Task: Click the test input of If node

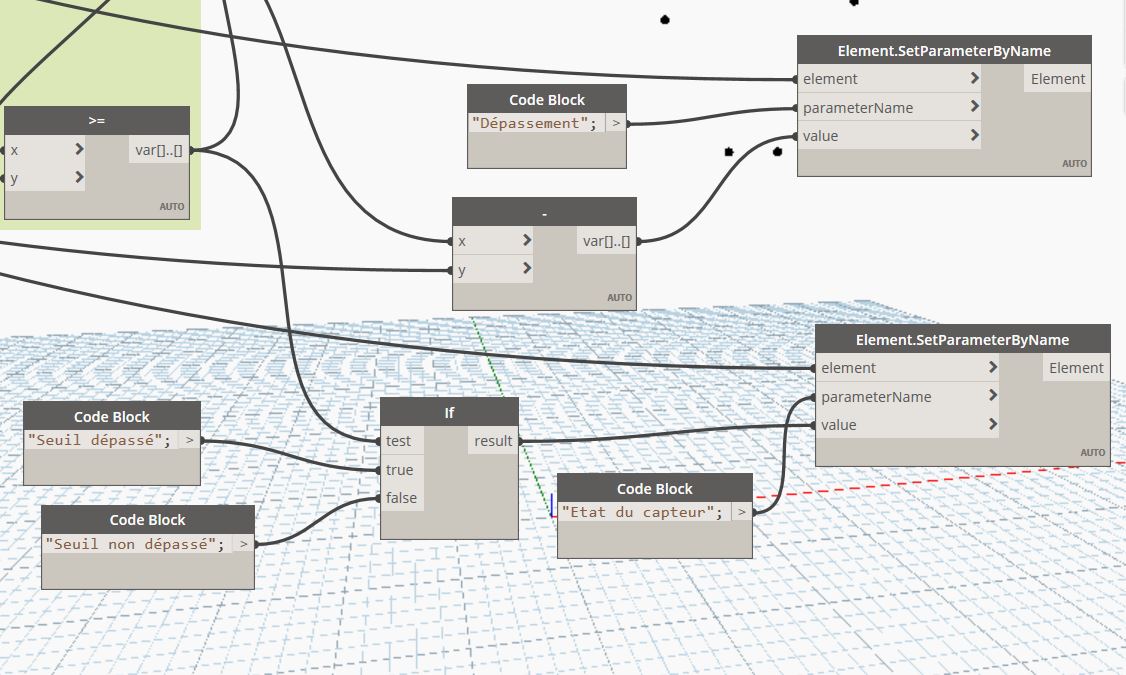Action: [399, 441]
